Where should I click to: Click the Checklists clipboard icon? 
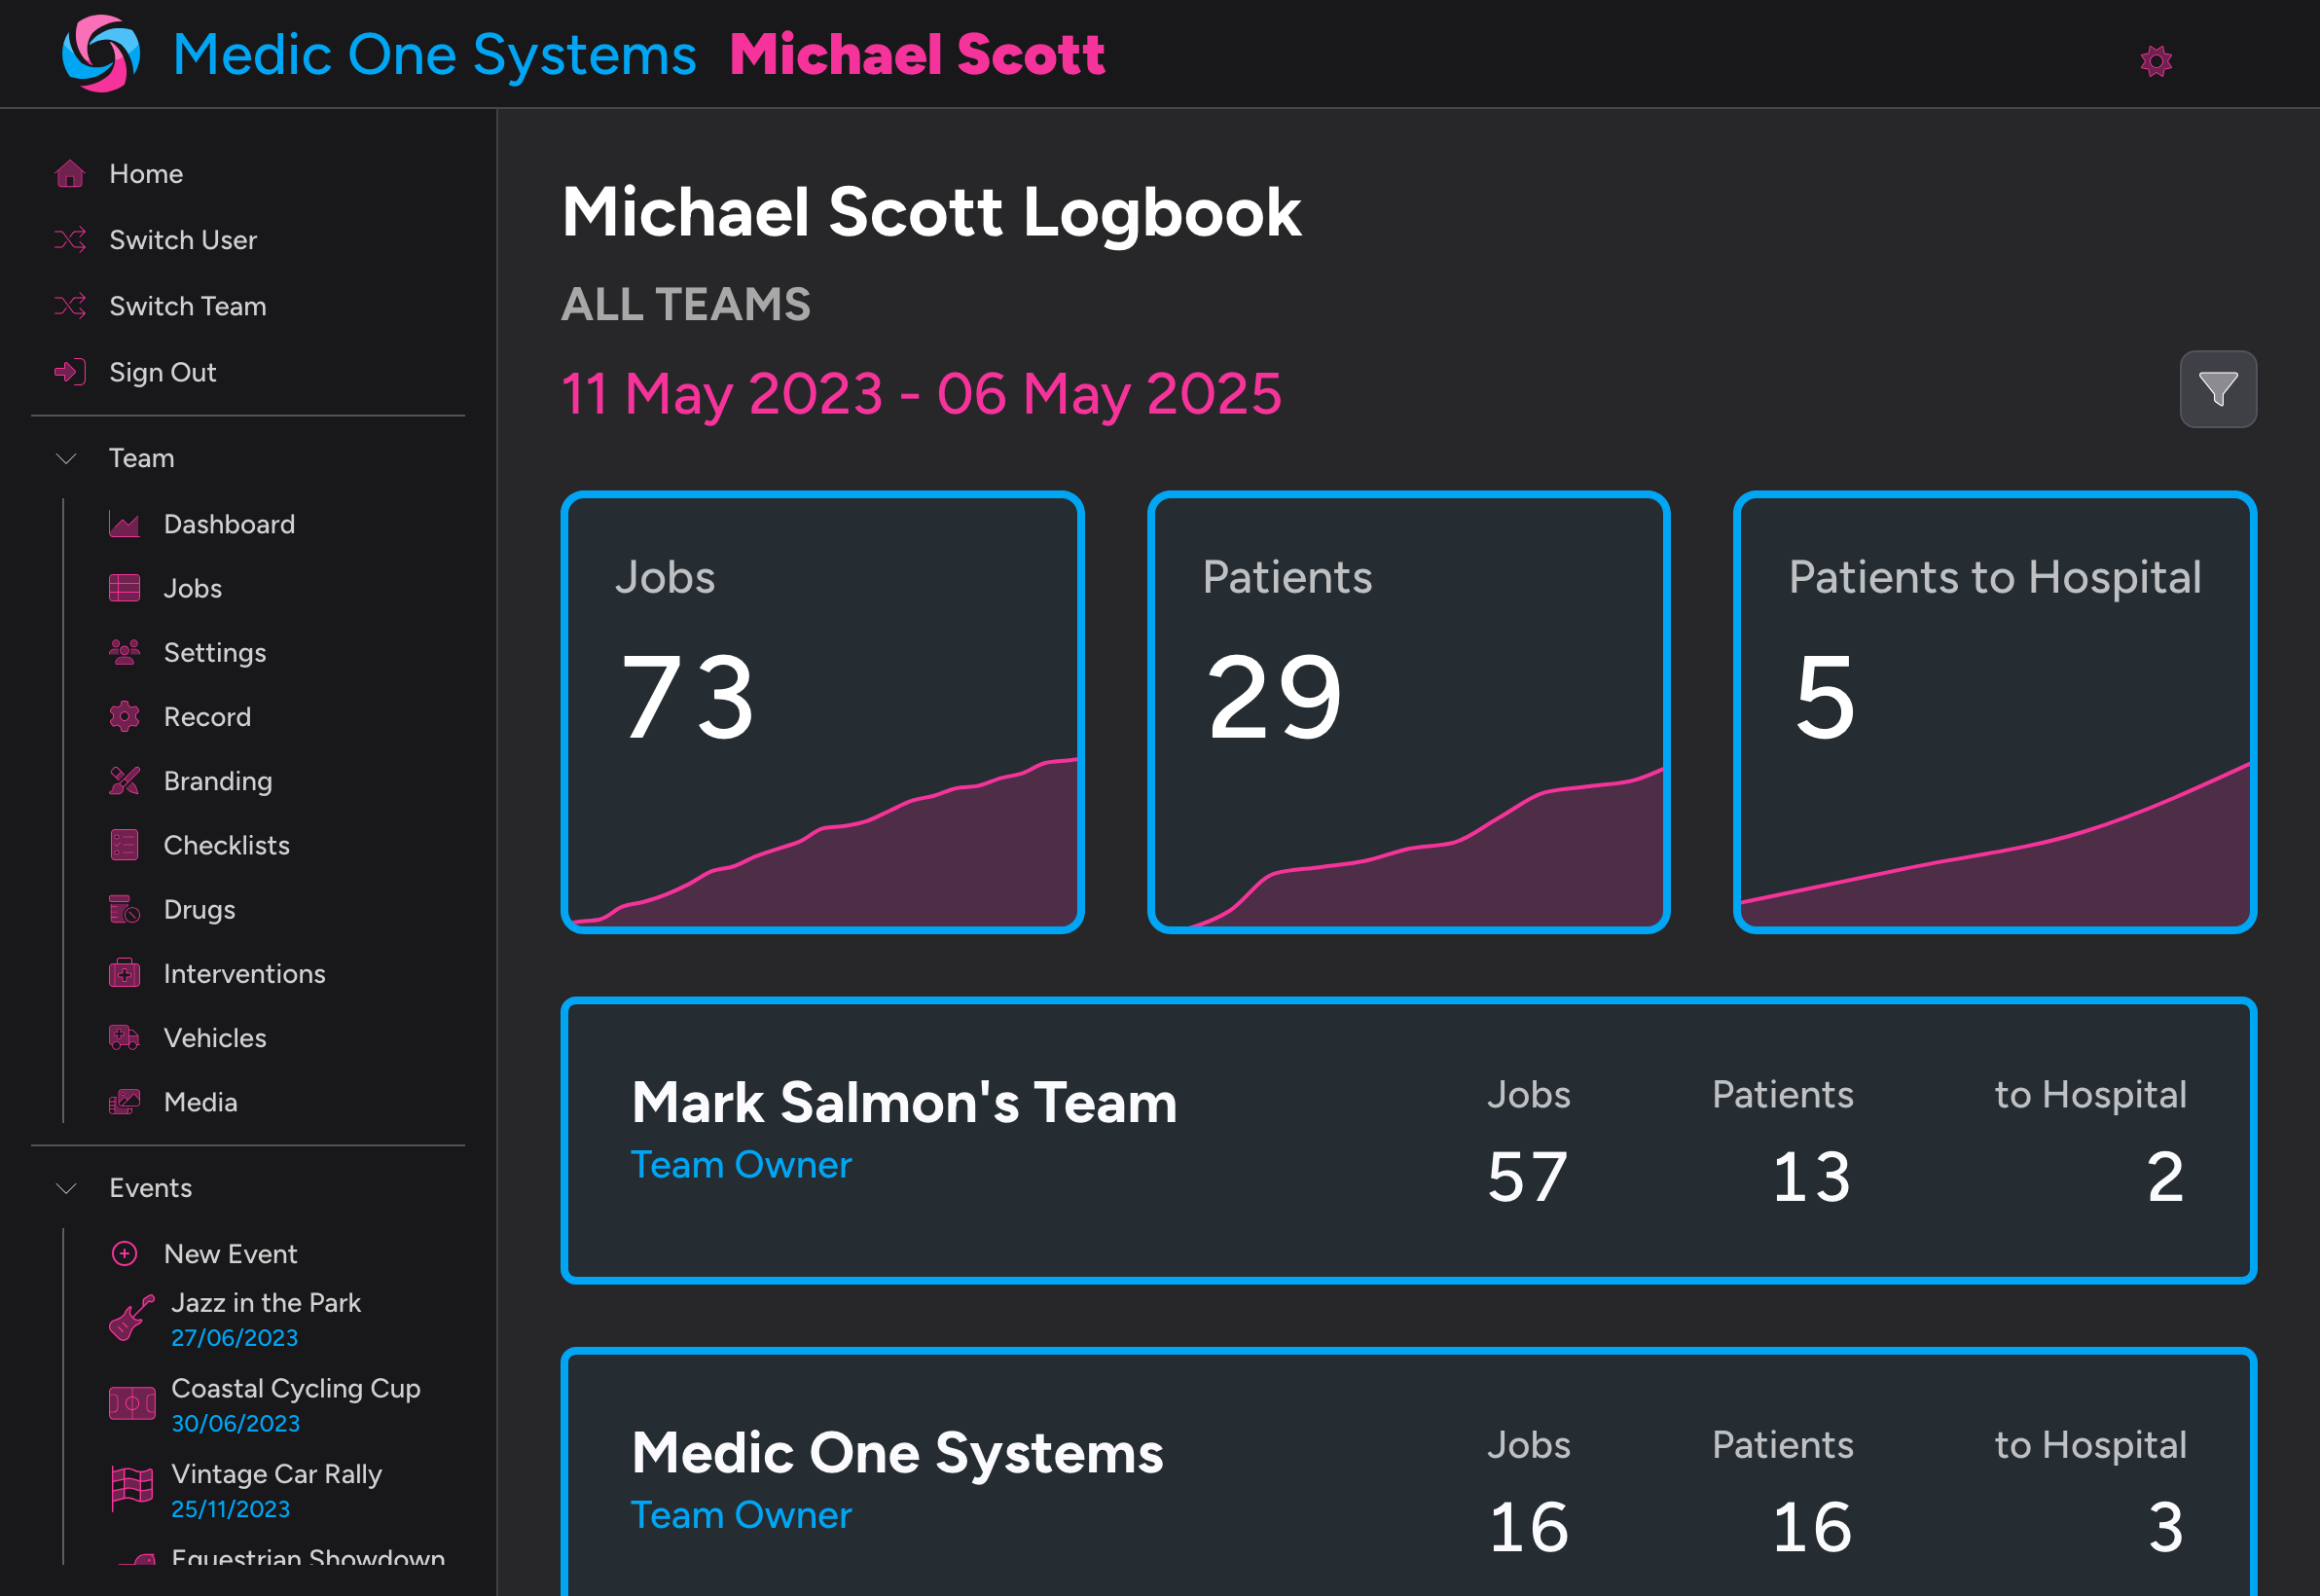click(123, 845)
